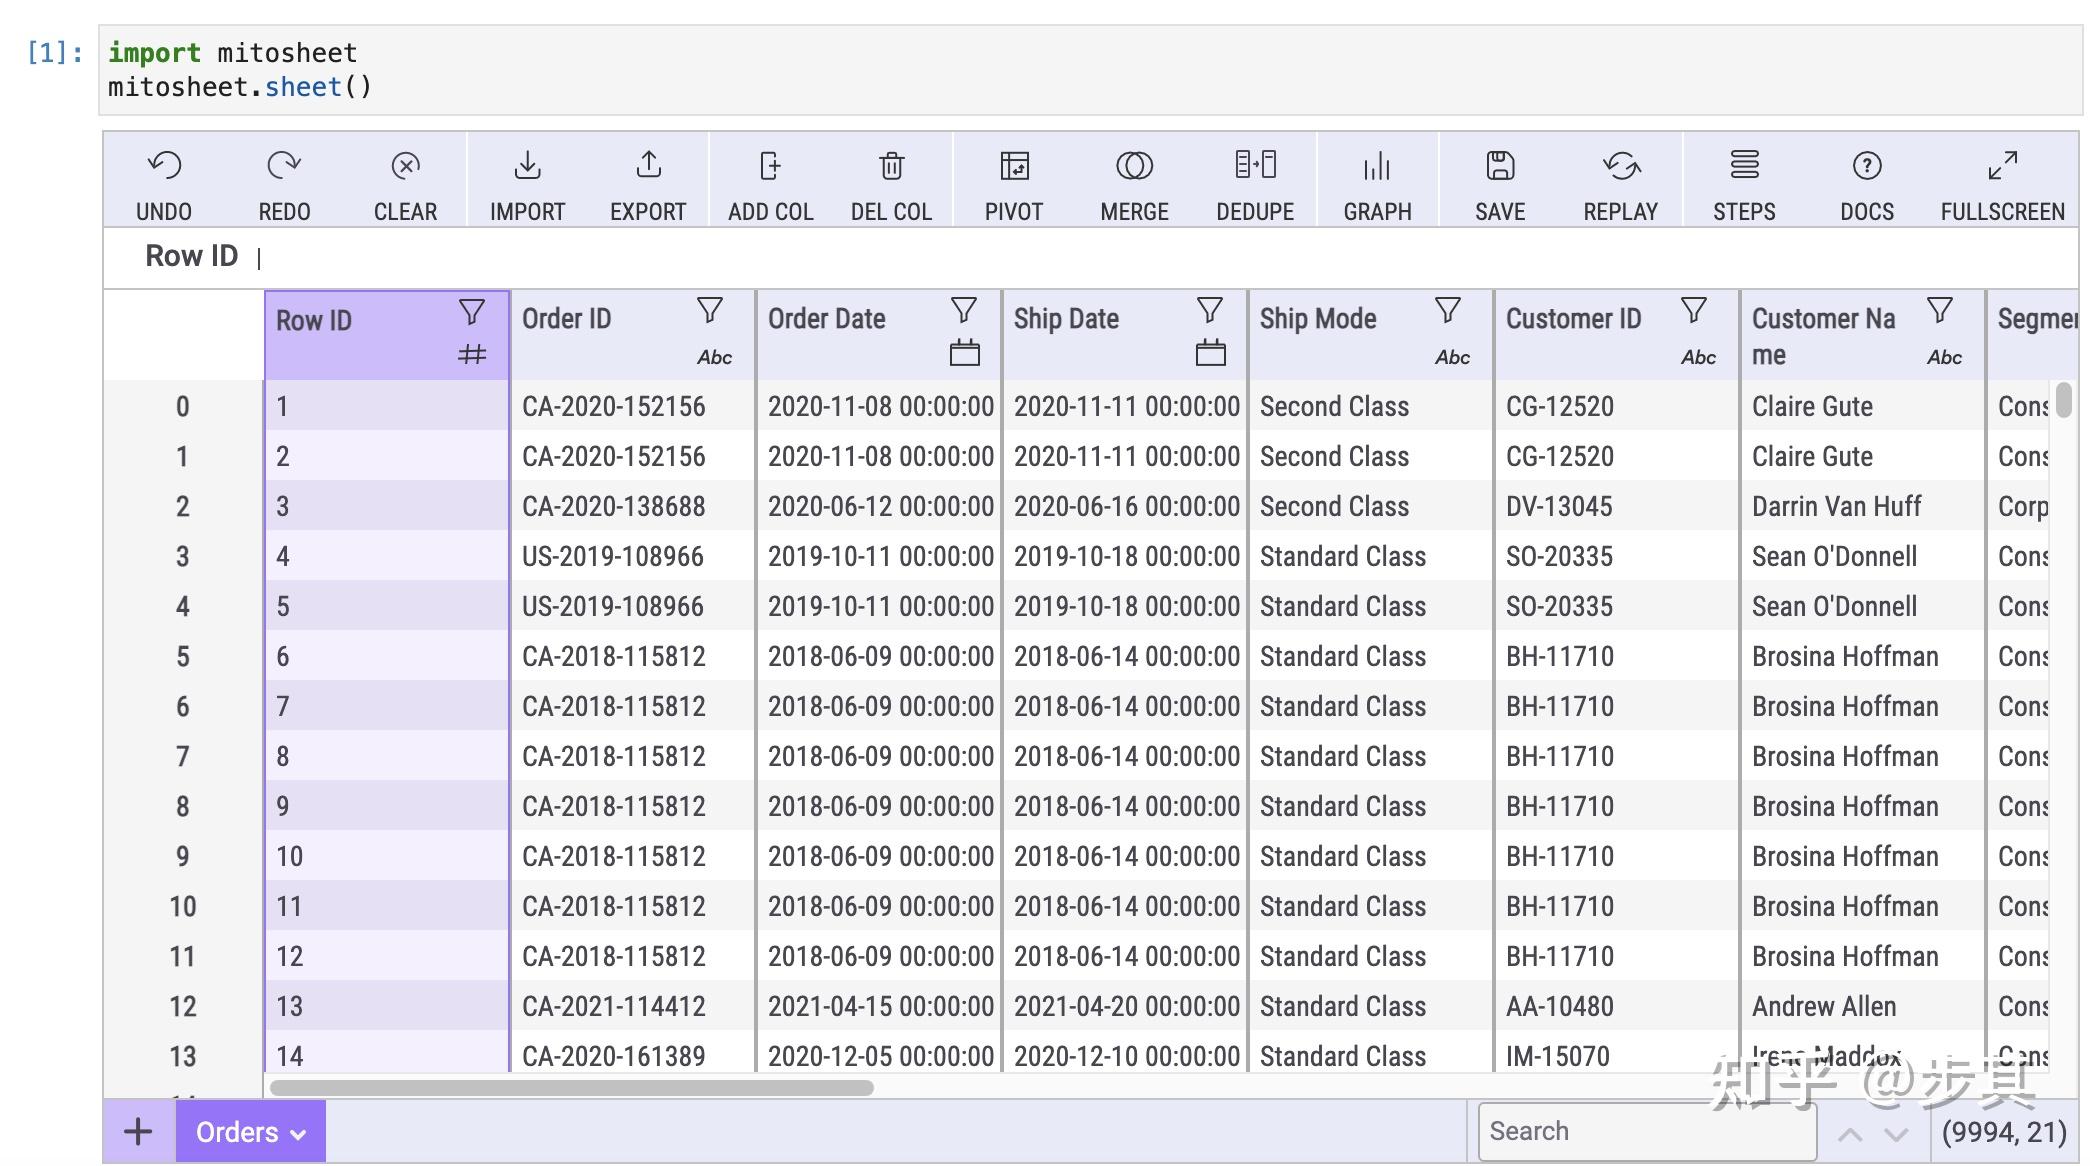Open filter for Customer ID column

click(x=1694, y=311)
